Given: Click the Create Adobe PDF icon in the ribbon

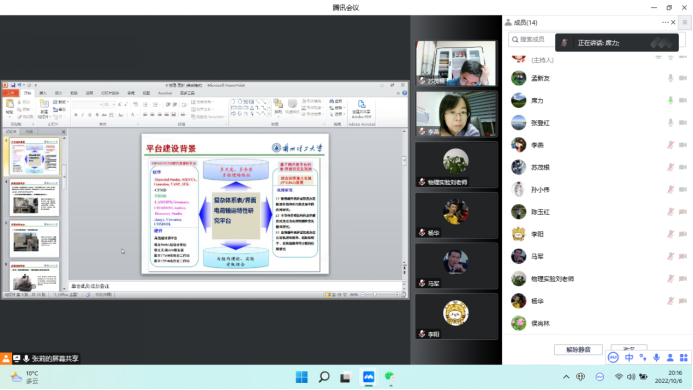Looking at the screenshot, I should coord(362,108).
